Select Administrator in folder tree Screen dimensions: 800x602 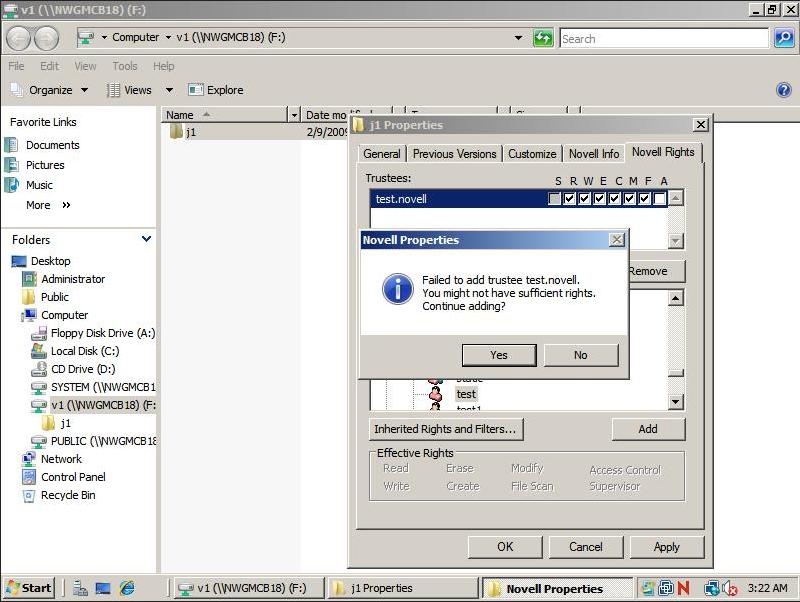73,279
